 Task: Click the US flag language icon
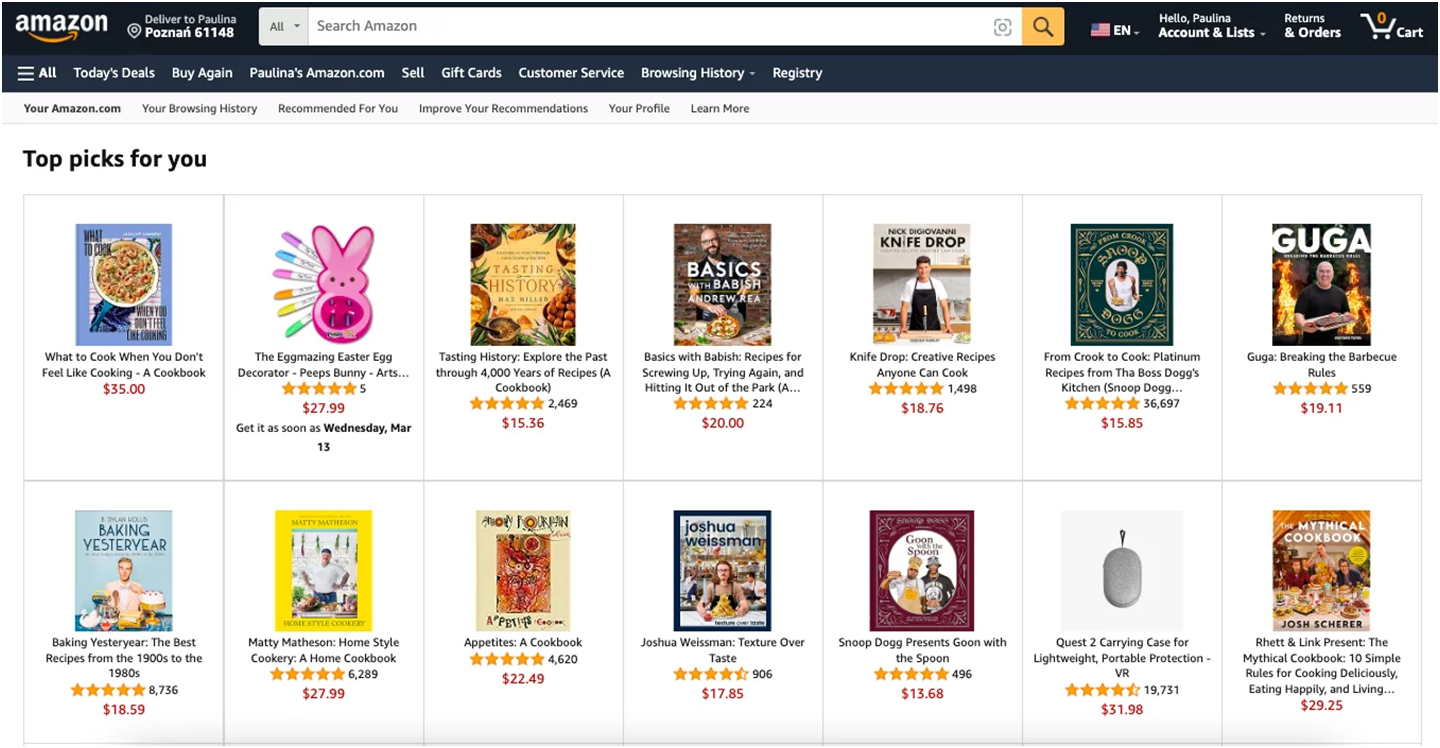[x=1100, y=30]
